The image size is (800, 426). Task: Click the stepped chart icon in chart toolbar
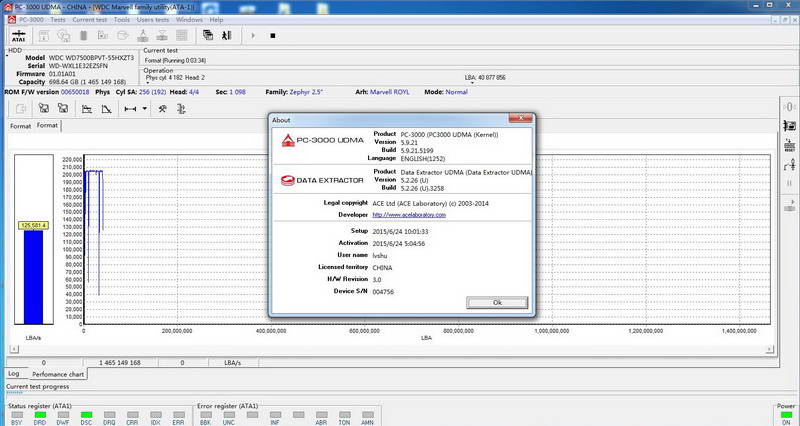click(87, 109)
